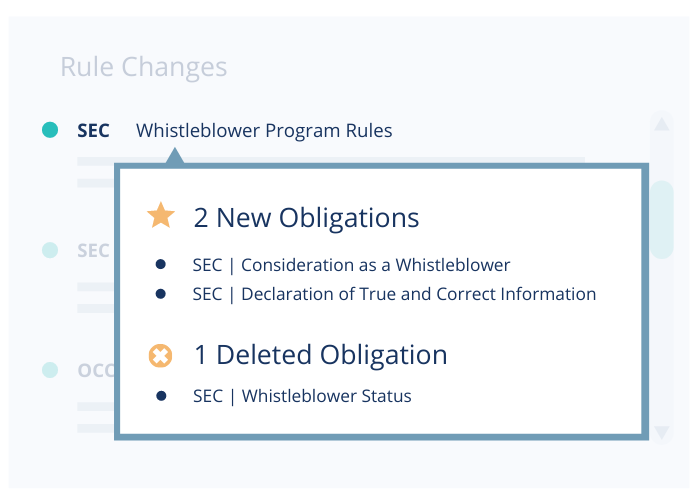Open SEC Whistleblower Status deleted obligation
The width and height of the screenshot is (700, 500).
click(302, 396)
